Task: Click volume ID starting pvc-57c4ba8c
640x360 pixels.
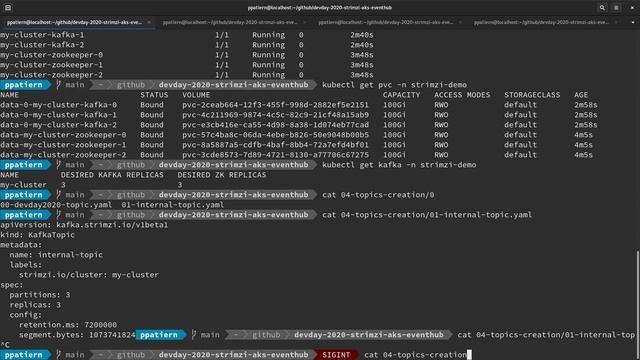Action: pos(276,135)
